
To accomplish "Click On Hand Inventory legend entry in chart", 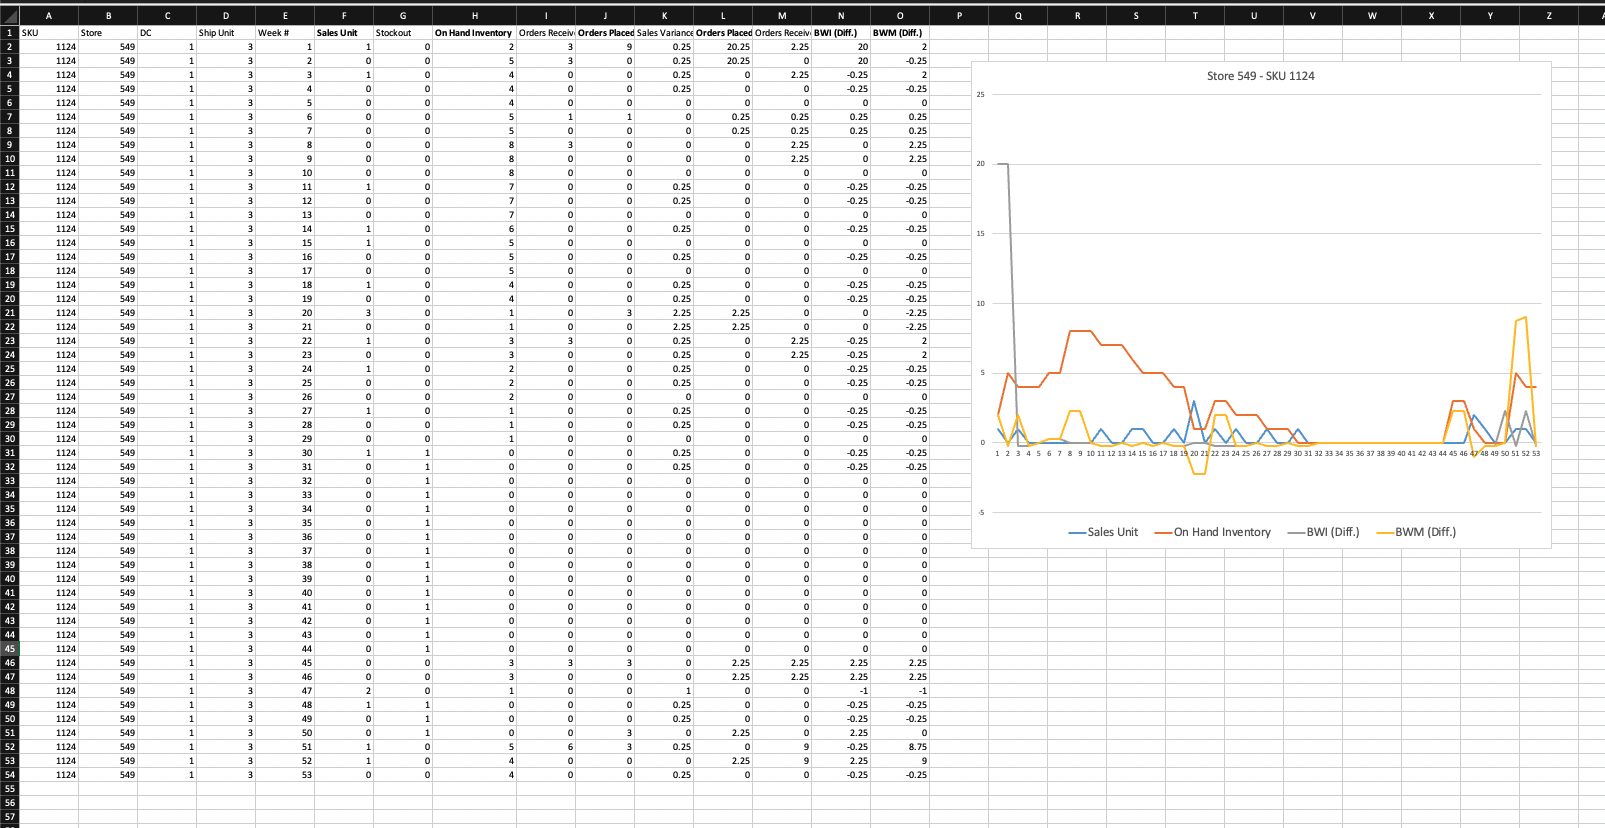I will pos(1212,532).
